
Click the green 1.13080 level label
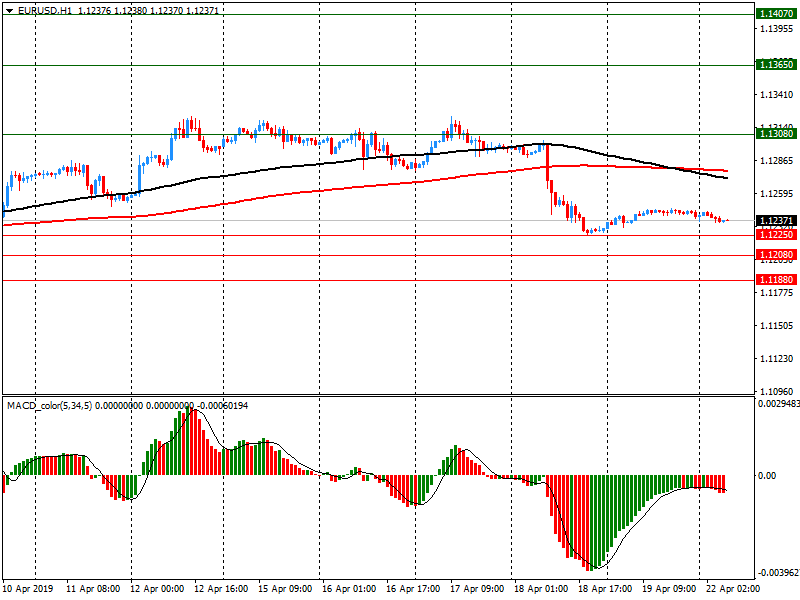tap(776, 133)
